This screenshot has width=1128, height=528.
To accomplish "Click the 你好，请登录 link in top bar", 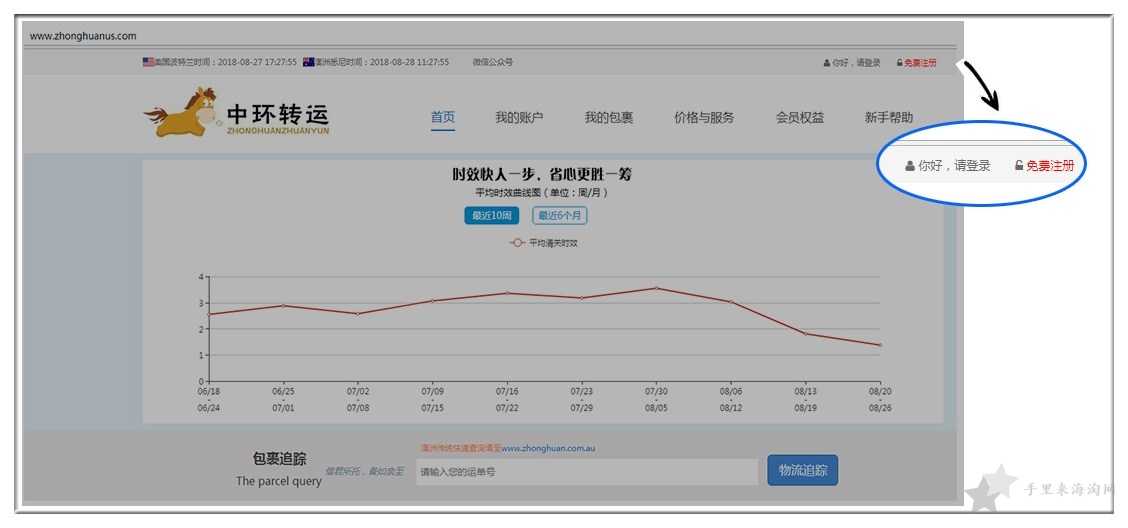I will pos(856,63).
